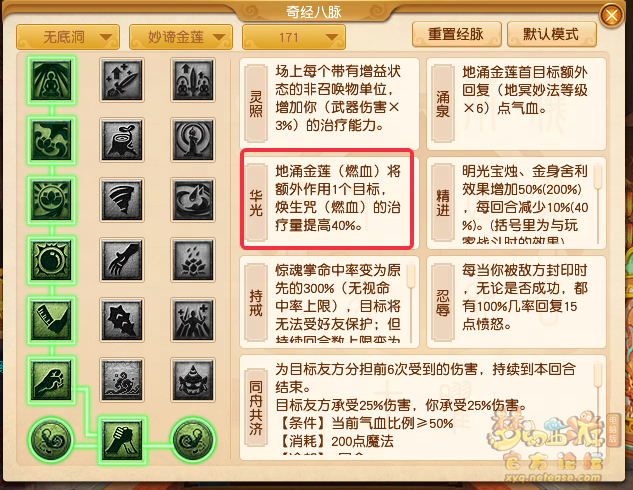Toggle the right round scorpion node
633x490 pixels.
[193, 440]
